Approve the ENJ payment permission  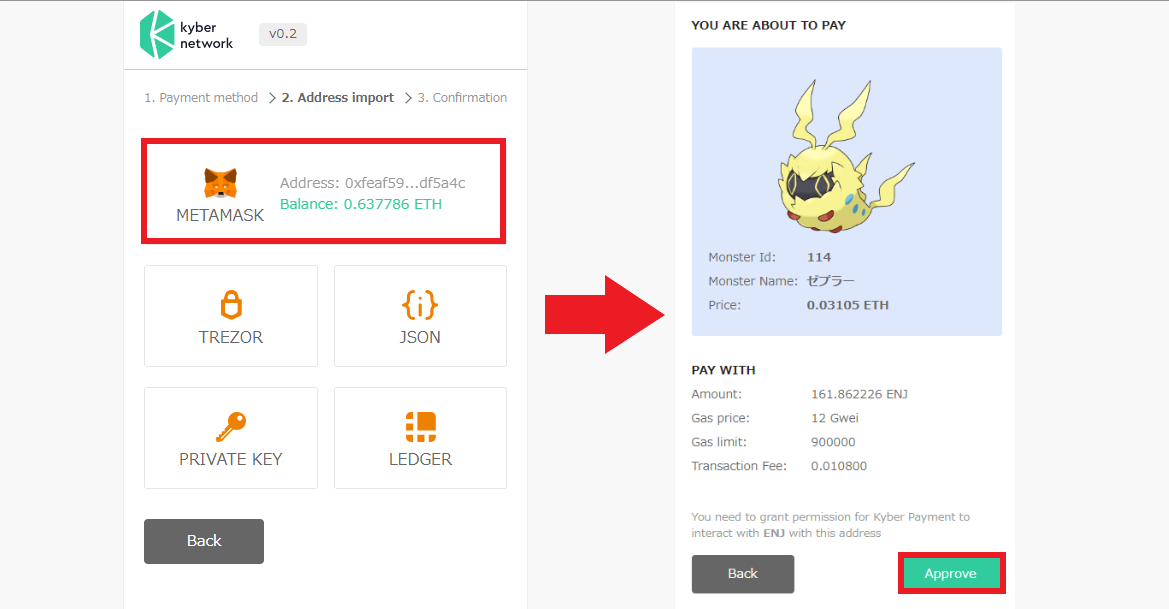[951, 573]
